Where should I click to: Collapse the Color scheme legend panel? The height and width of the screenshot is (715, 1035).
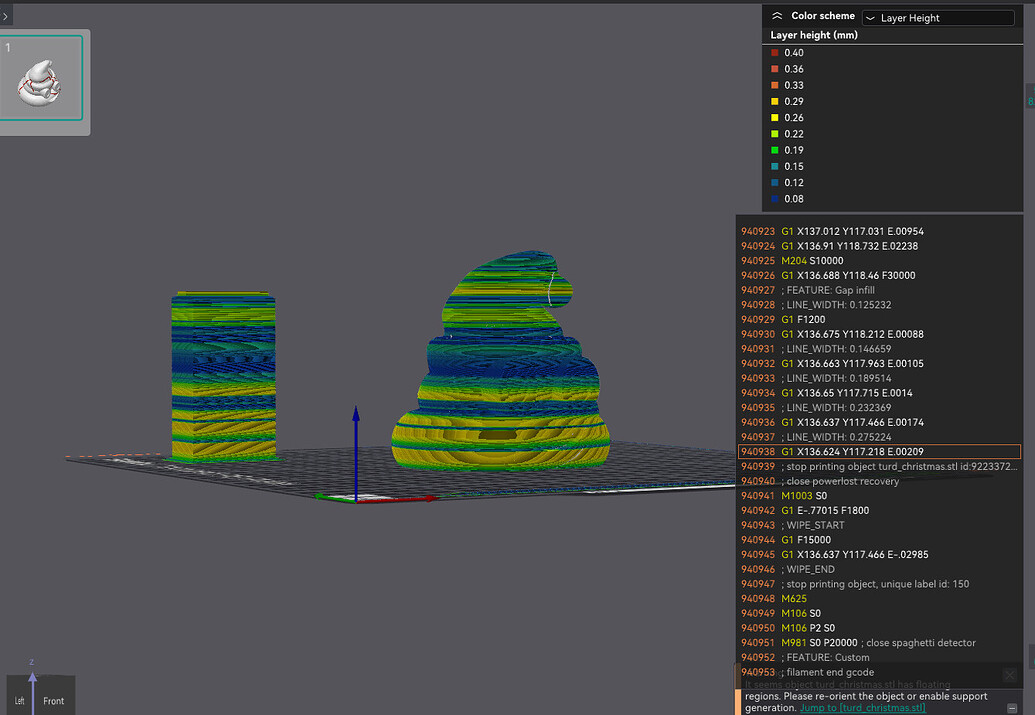click(x=777, y=16)
